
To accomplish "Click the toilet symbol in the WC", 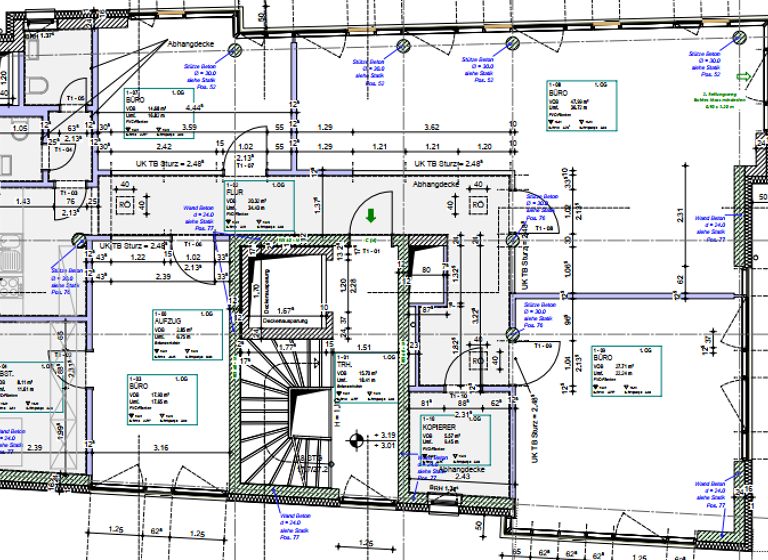I will pos(40,85).
